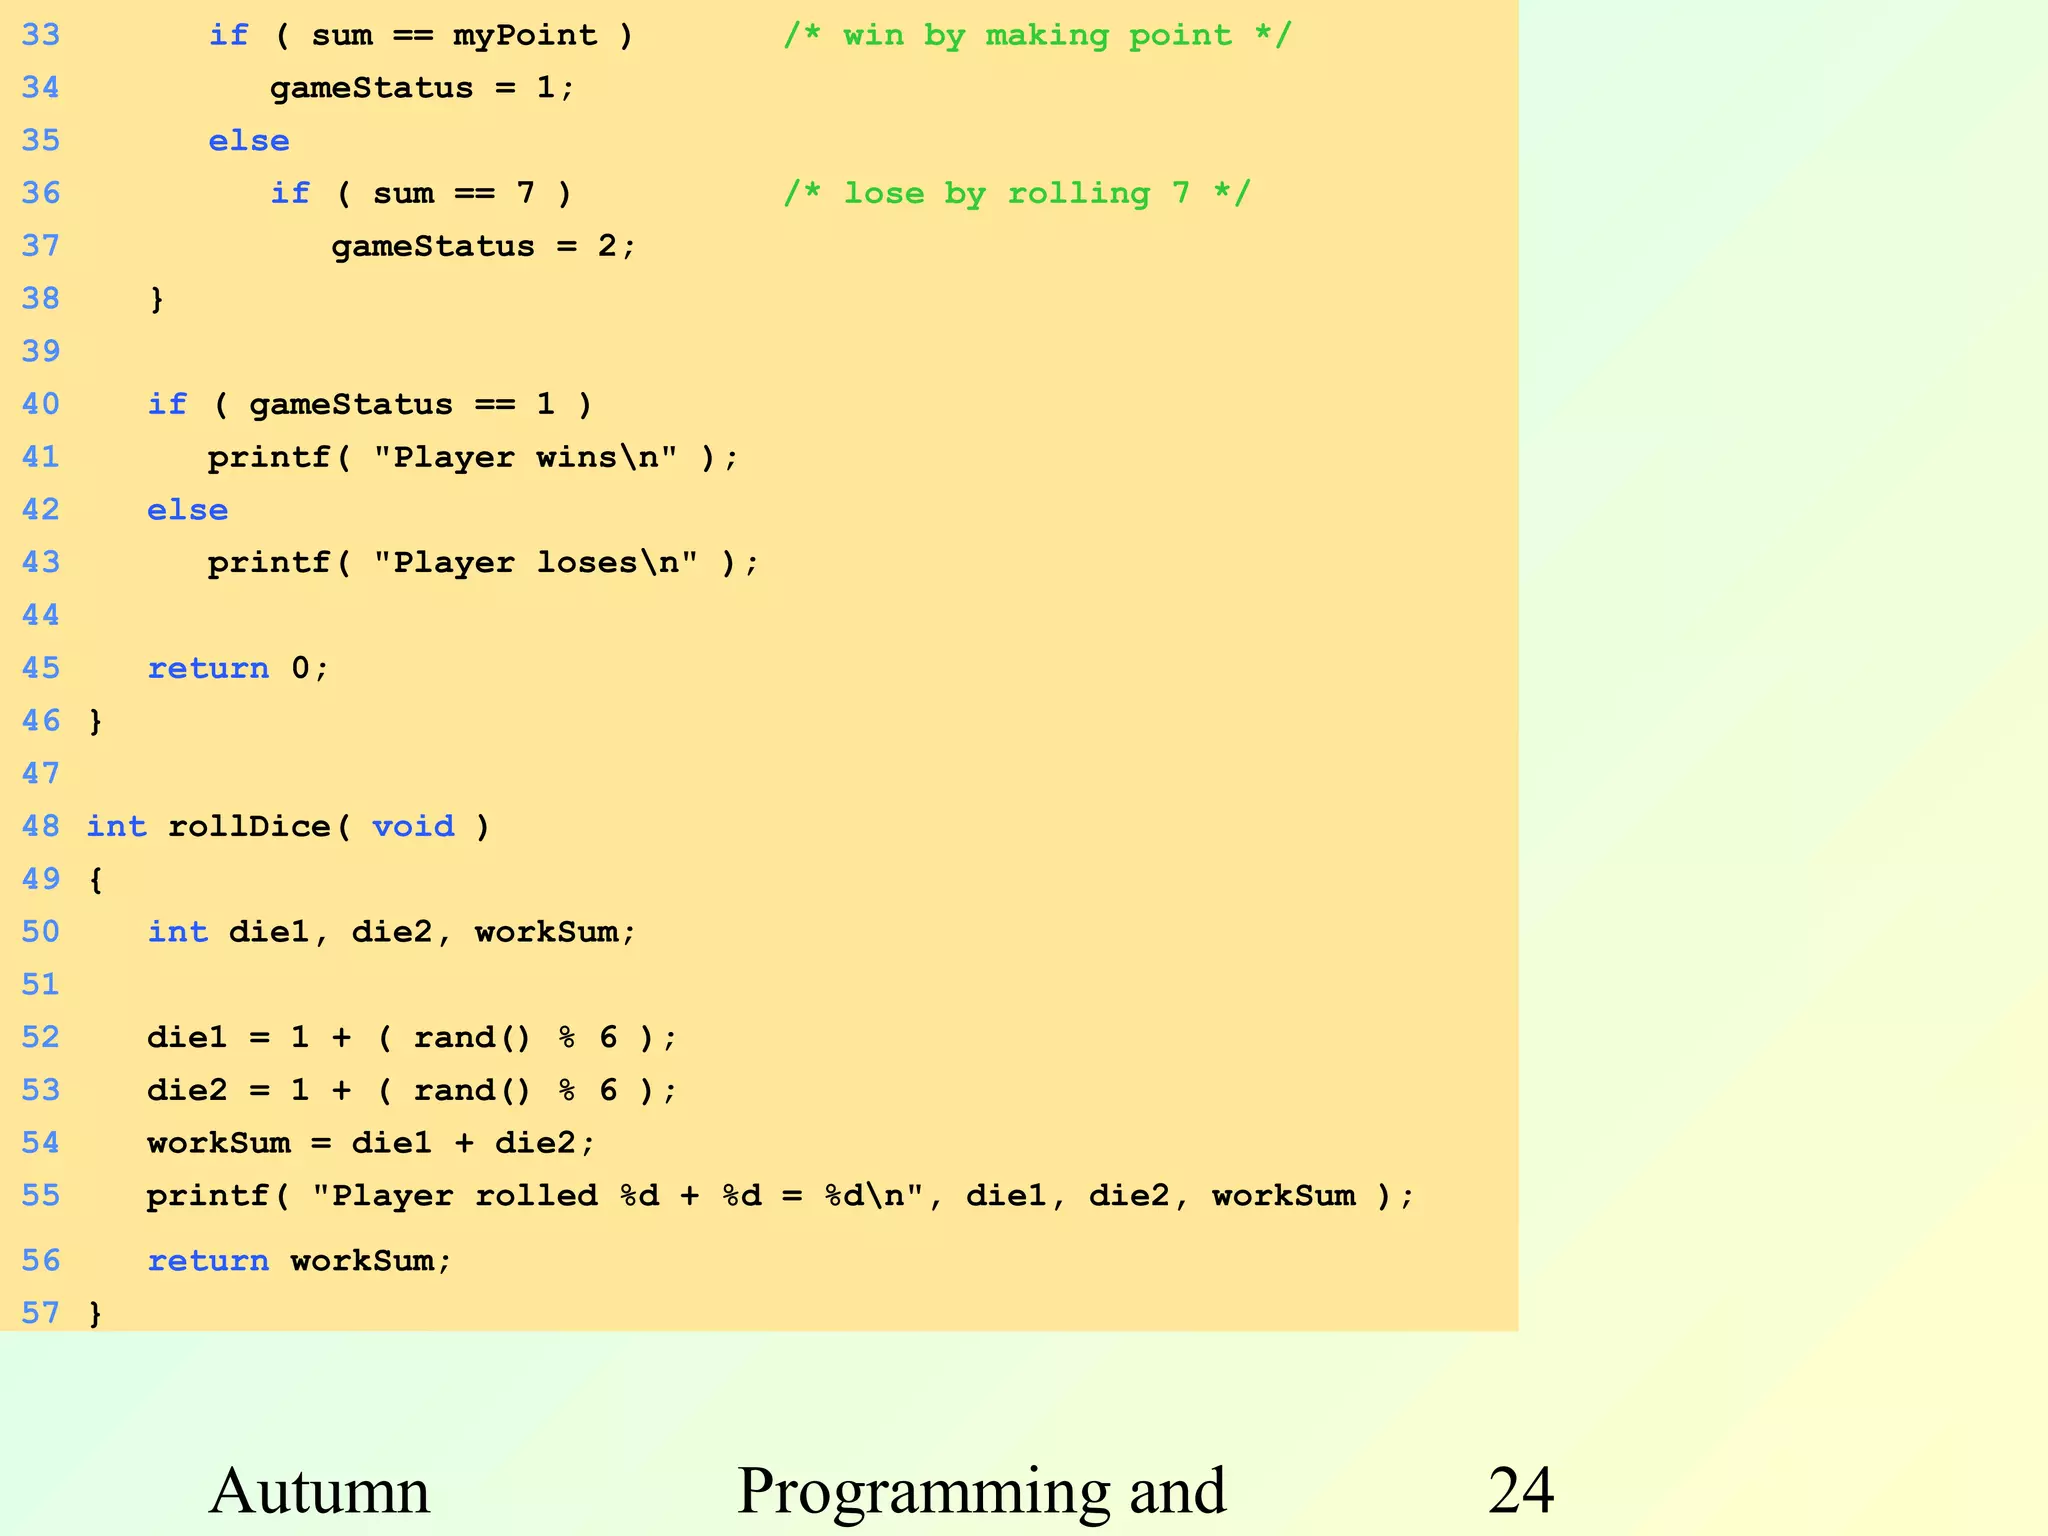This screenshot has height=1536, width=2048.
Task: Select the line 'gameStatus = 1;'
Action: click(x=422, y=88)
